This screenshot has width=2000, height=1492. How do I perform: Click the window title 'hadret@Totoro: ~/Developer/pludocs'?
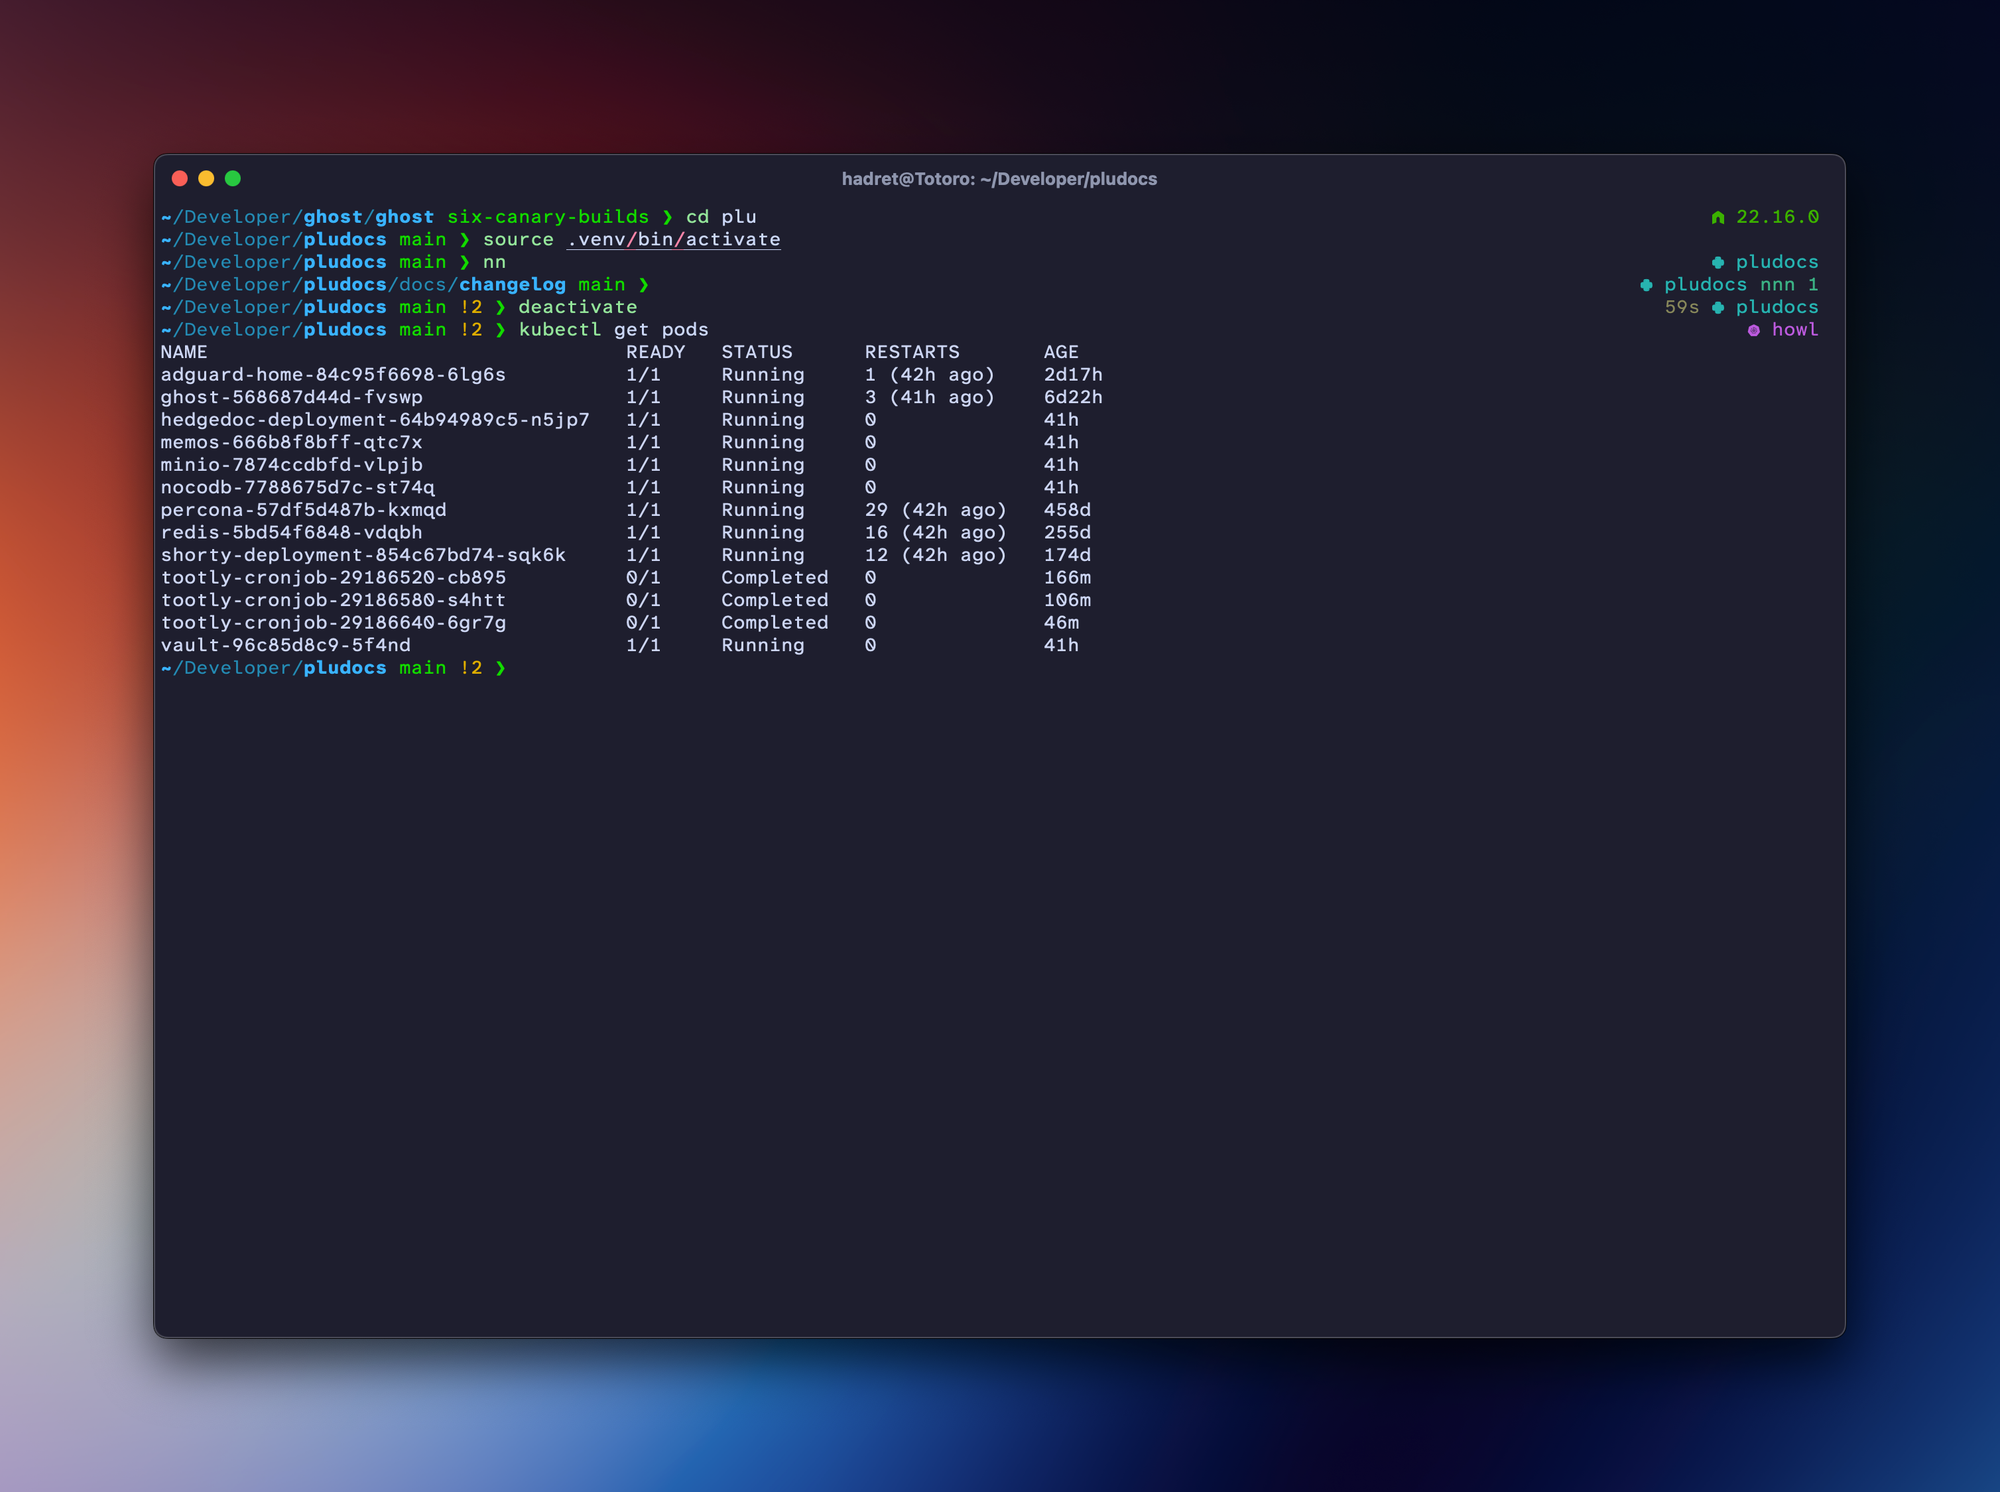[x=999, y=179]
